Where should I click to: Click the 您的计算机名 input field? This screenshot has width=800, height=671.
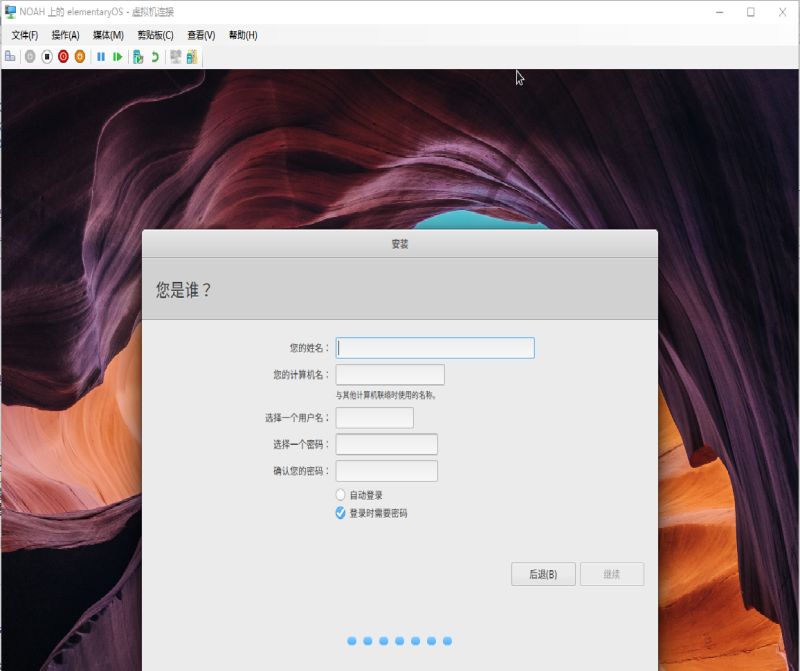pos(390,374)
